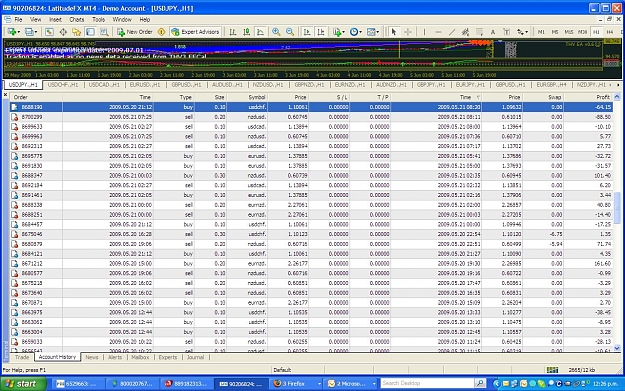Click the order history vertical scrollbar
The width and height of the screenshot is (625, 391).
click(x=617, y=222)
